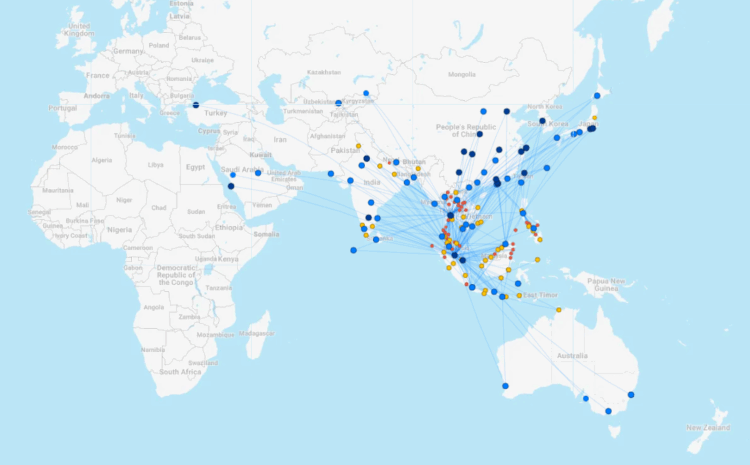Select the yellow Guwahati marker east of Bhutan
750x465 pixels.
[x=418, y=168]
